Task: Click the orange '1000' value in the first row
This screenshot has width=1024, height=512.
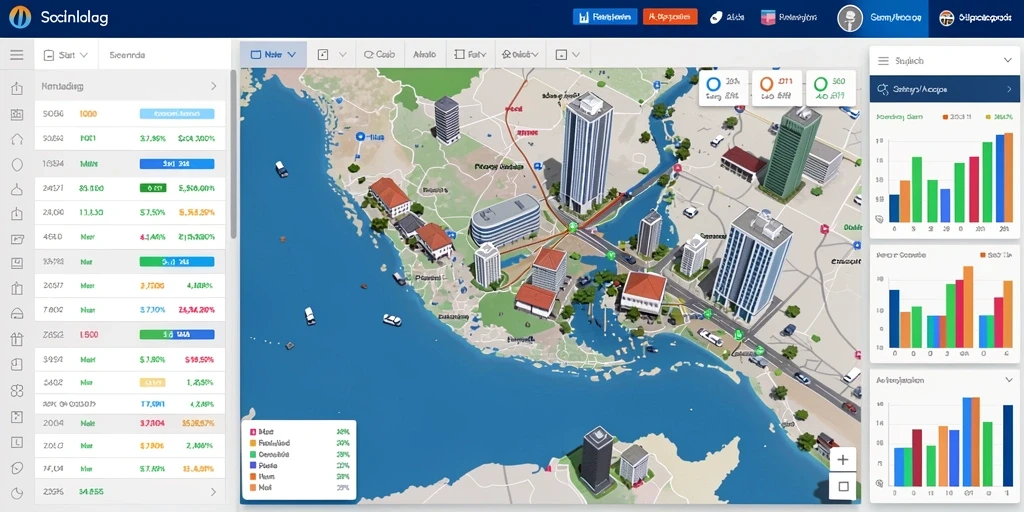Action: click(88, 114)
